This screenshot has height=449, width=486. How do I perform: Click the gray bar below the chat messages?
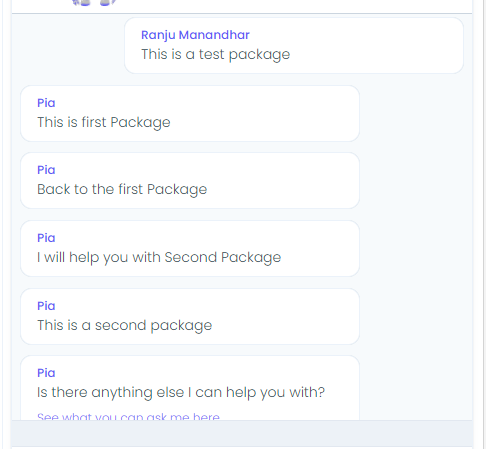(242, 433)
